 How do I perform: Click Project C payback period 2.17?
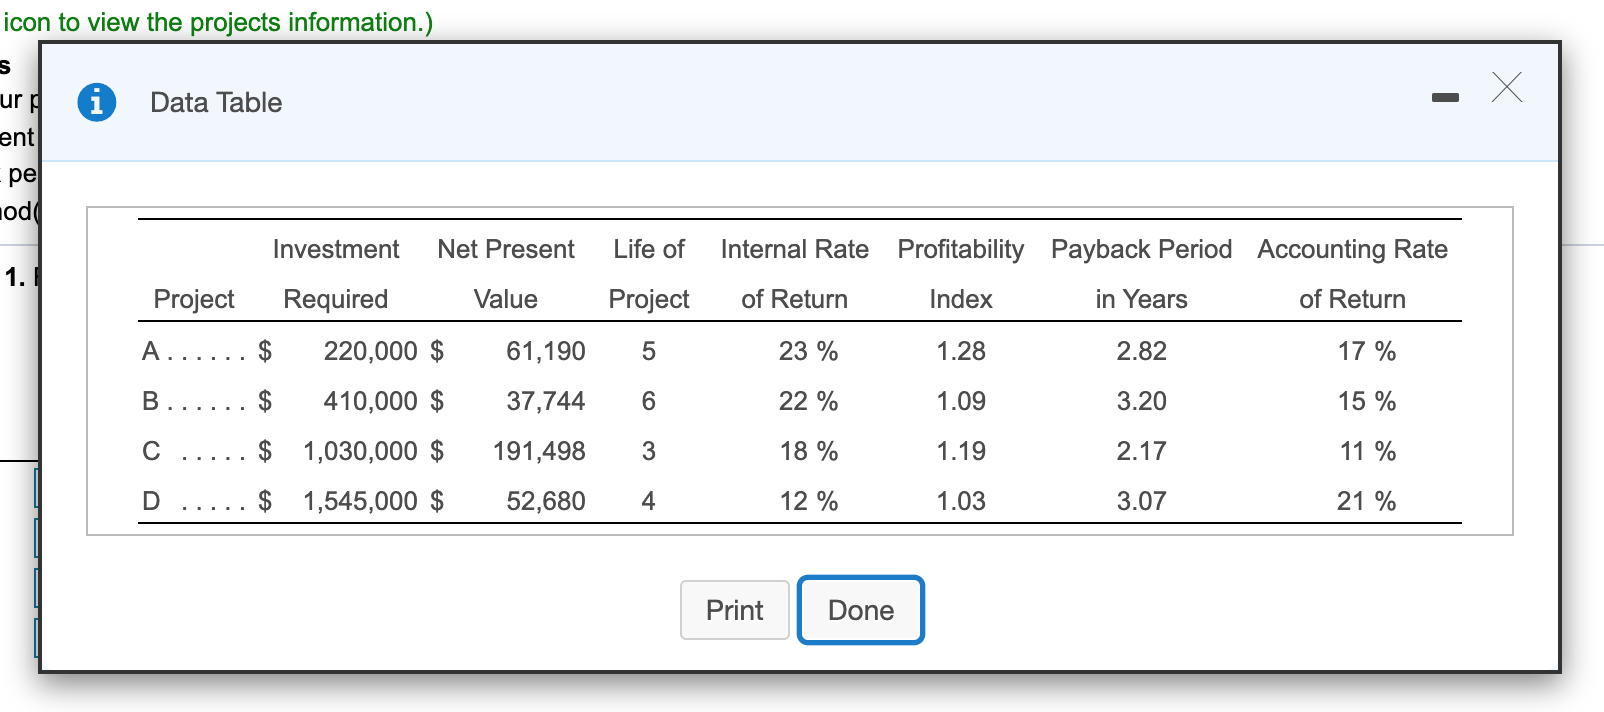pos(1142,451)
